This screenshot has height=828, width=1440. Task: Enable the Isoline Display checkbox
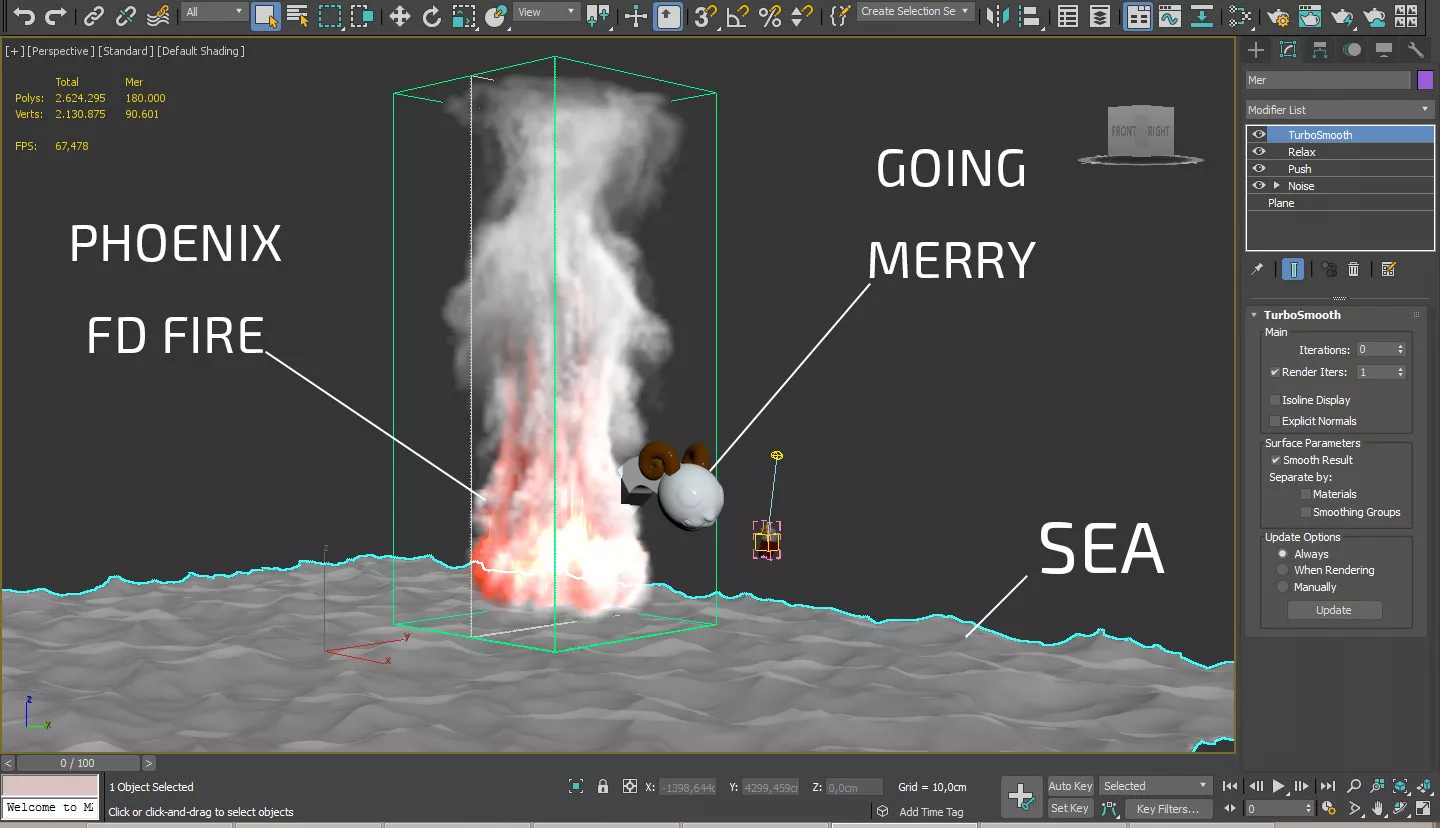coord(1275,400)
